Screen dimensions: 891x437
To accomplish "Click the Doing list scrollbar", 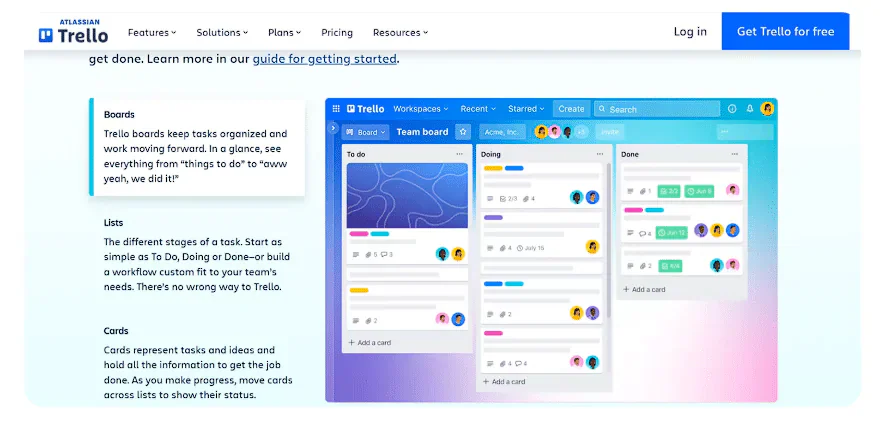I will click(609, 239).
